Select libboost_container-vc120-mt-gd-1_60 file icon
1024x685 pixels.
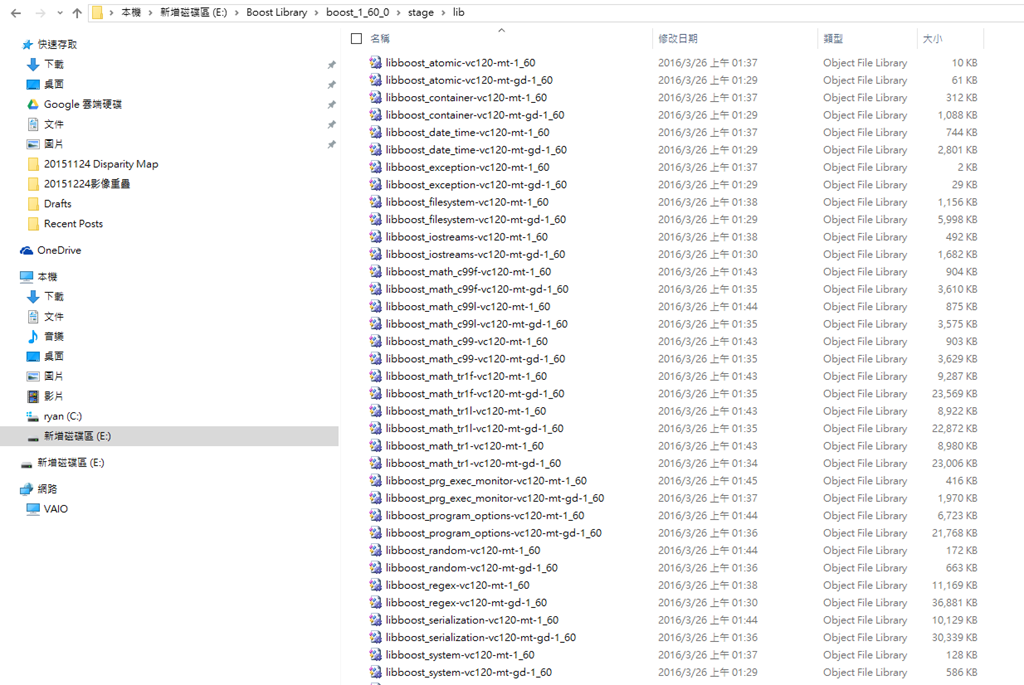pos(376,115)
